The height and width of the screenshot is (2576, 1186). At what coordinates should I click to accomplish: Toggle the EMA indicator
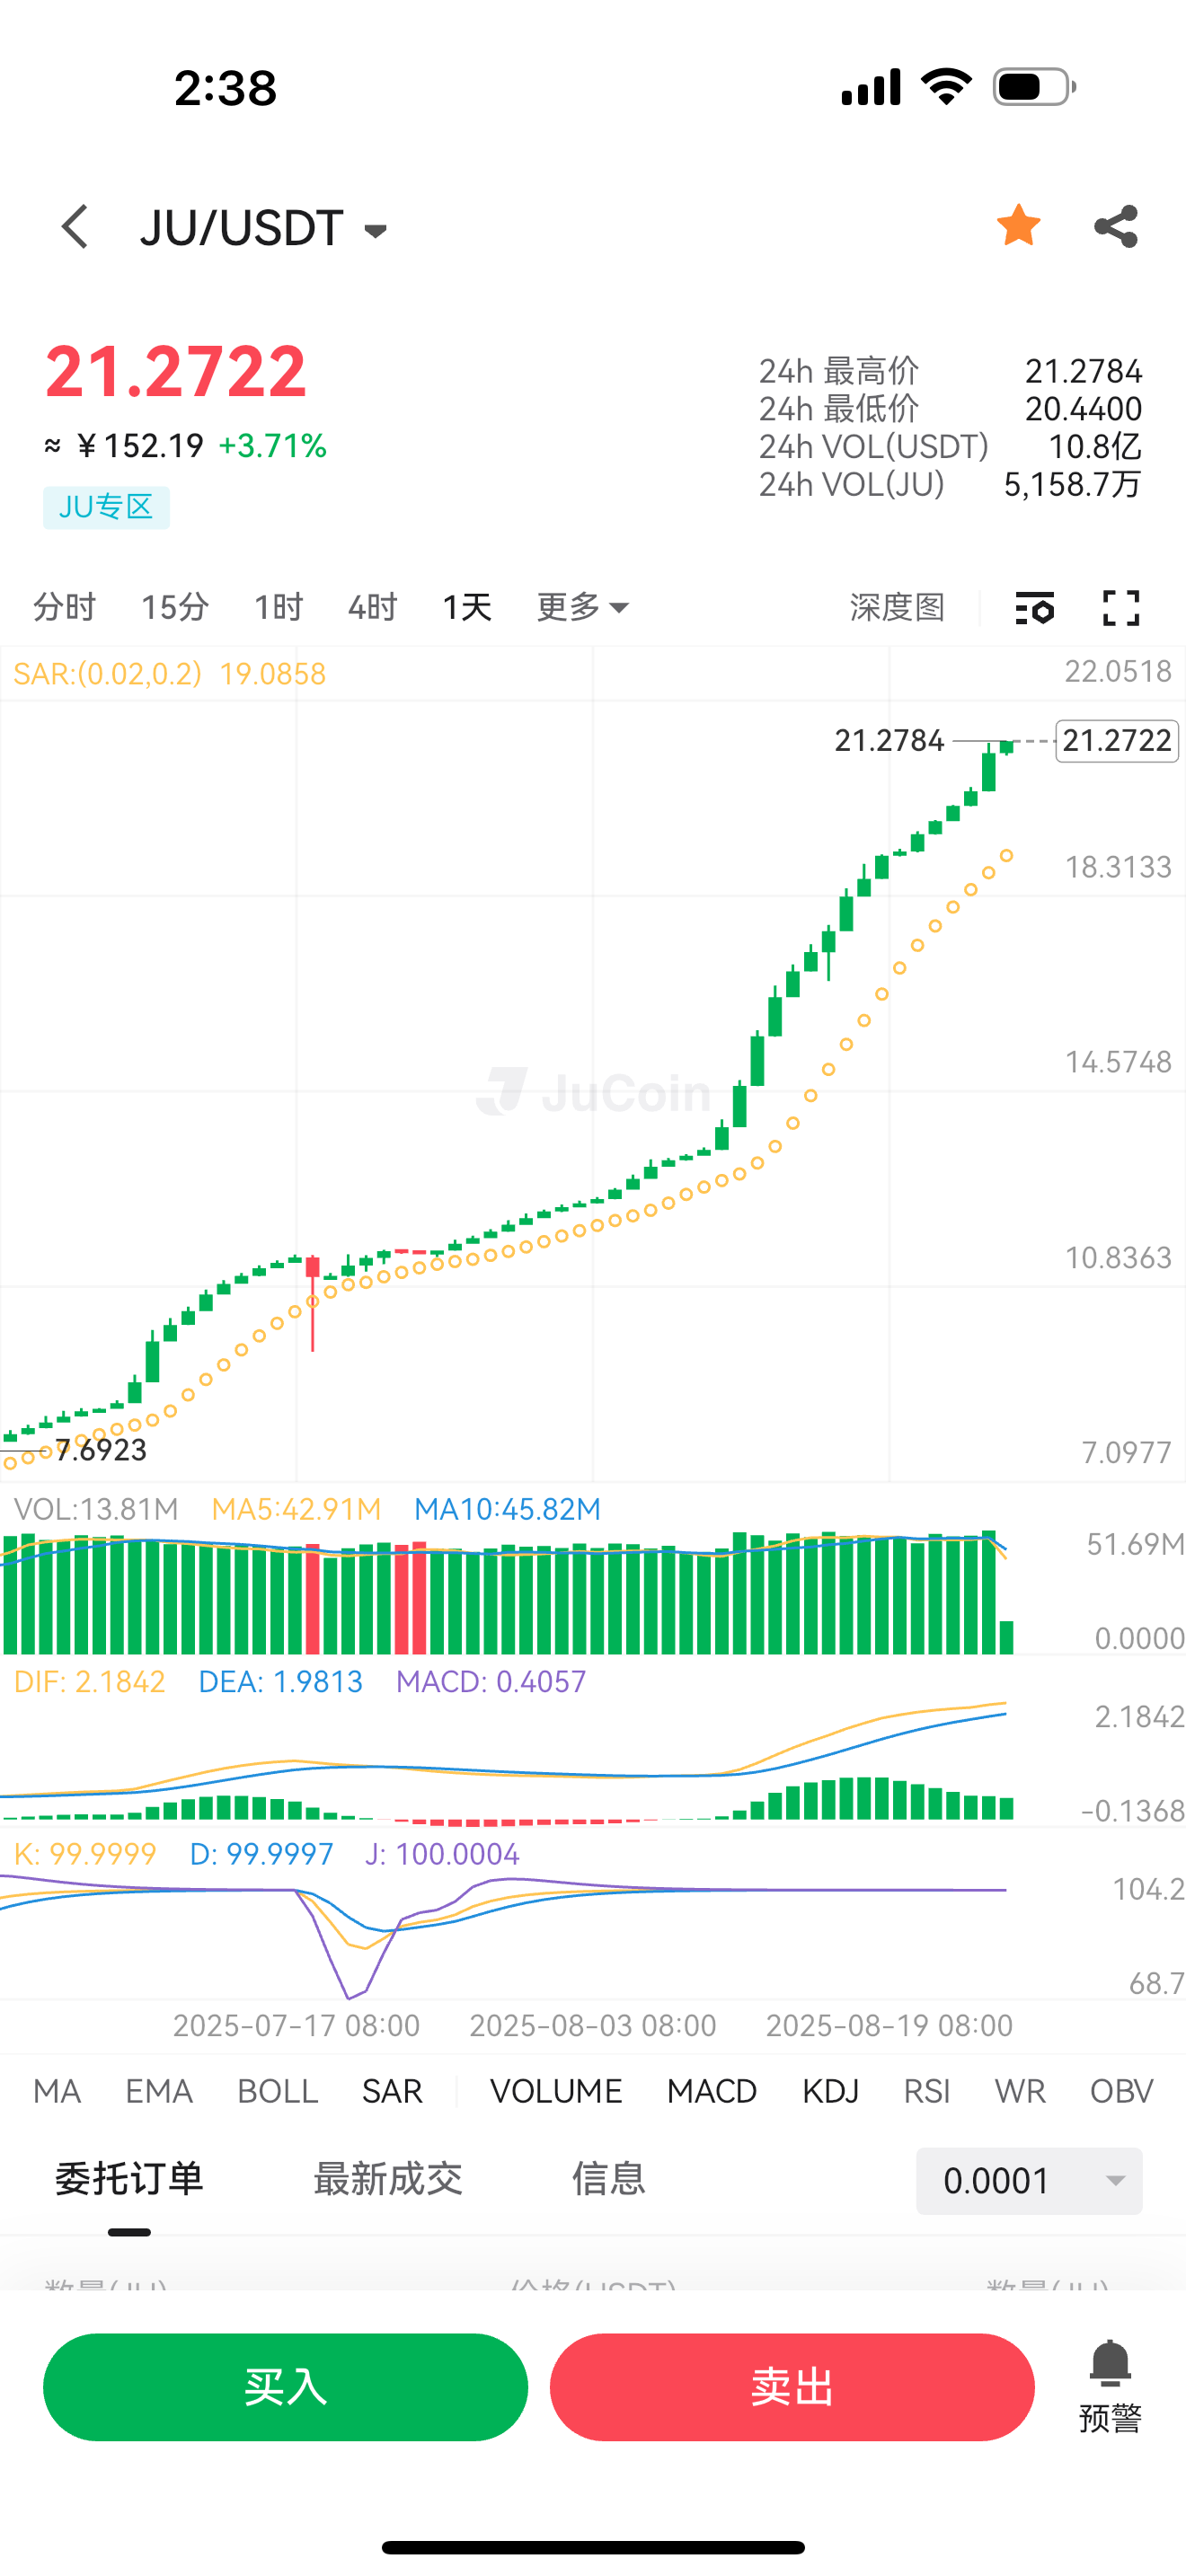159,2091
